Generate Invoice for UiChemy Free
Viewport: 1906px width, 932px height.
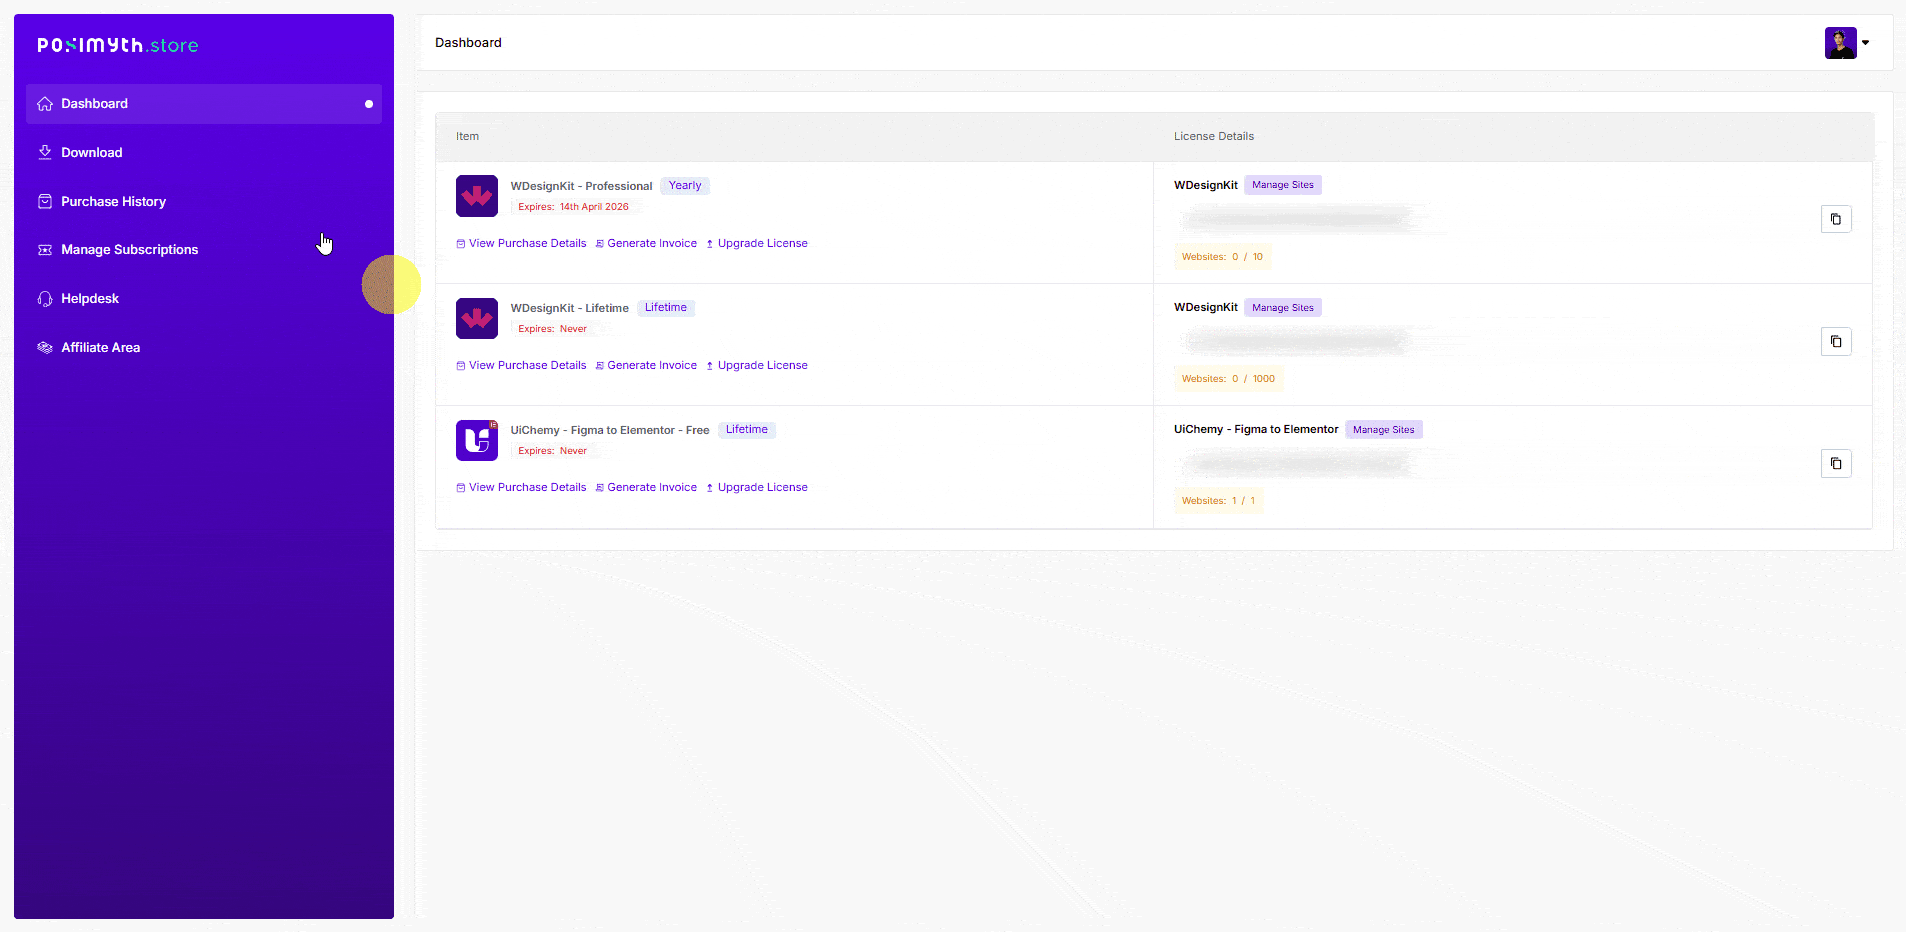[646, 487]
